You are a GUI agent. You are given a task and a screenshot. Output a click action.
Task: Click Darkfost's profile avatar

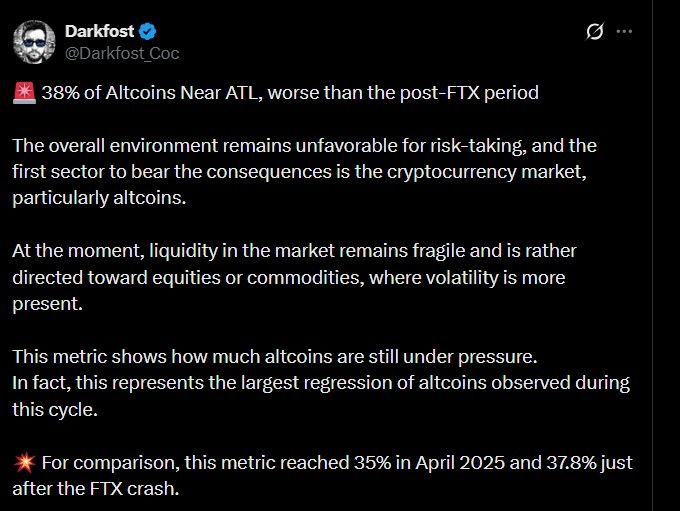(34, 41)
